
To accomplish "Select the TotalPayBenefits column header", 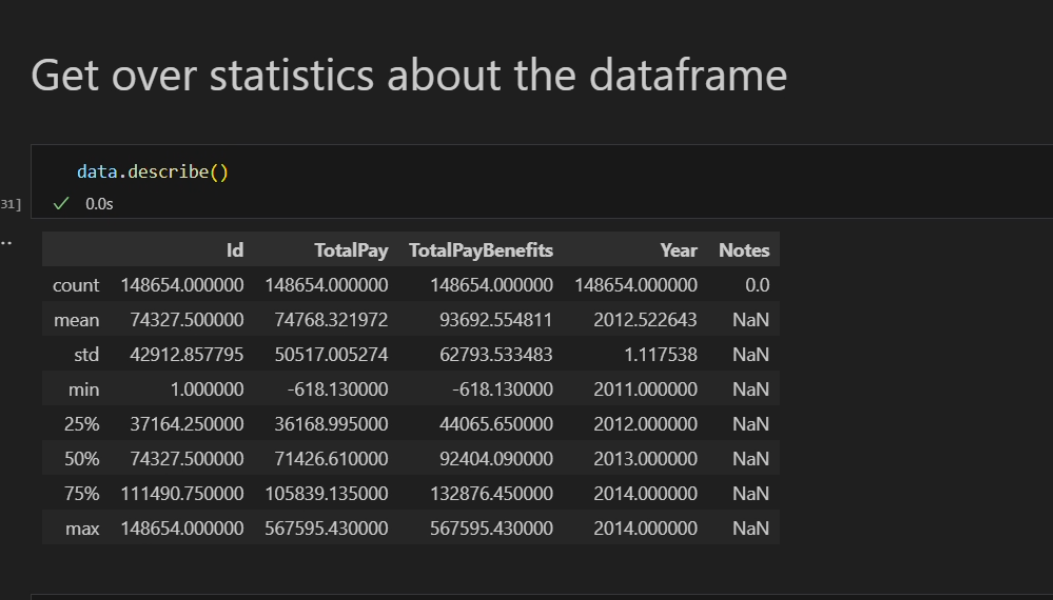I will pyautogui.click(x=480, y=250).
